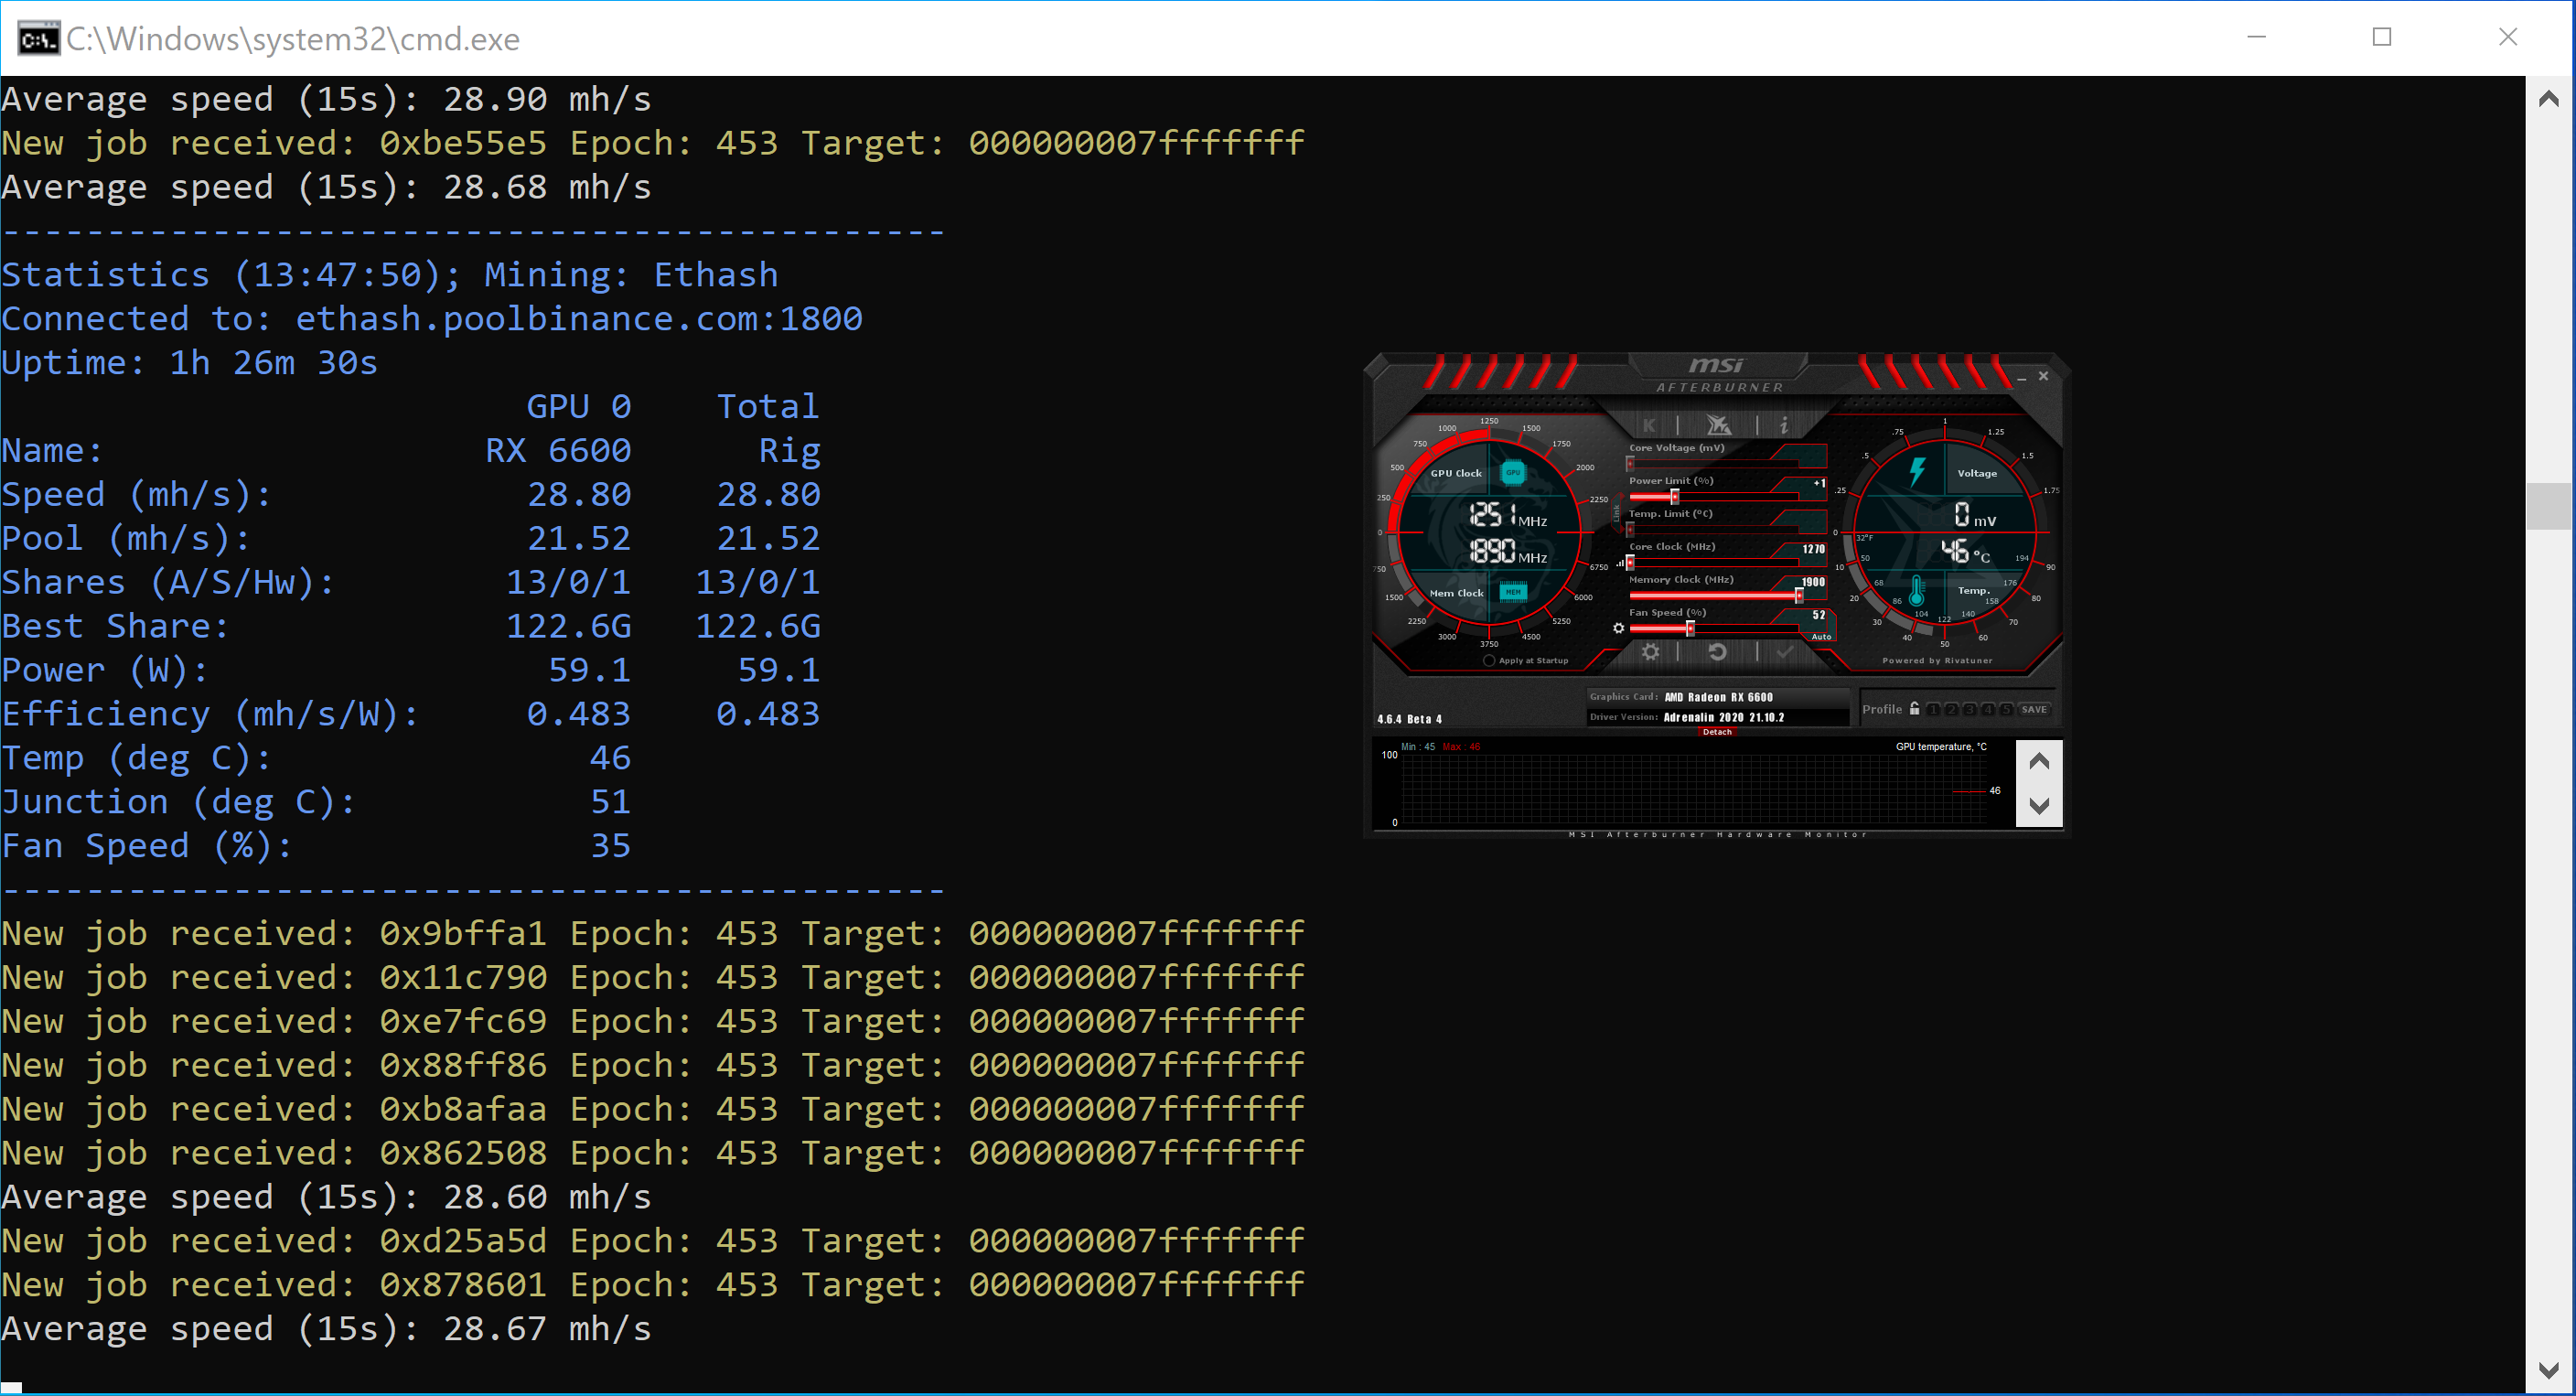Toggle the Link power and temp limits
The image size is (2576, 1396).
coord(1617,512)
